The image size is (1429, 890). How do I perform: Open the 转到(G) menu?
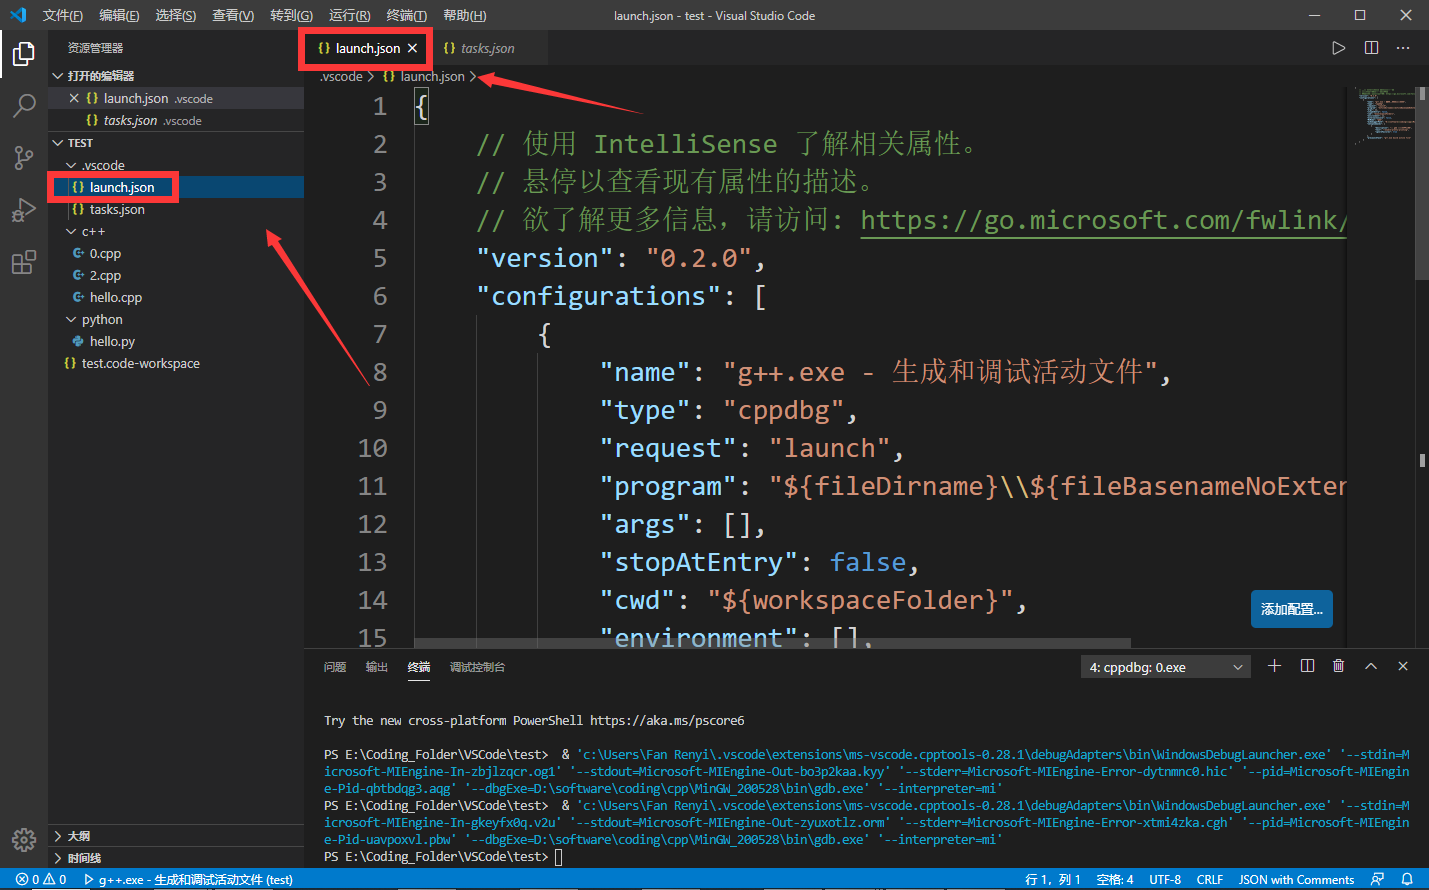tap(291, 15)
